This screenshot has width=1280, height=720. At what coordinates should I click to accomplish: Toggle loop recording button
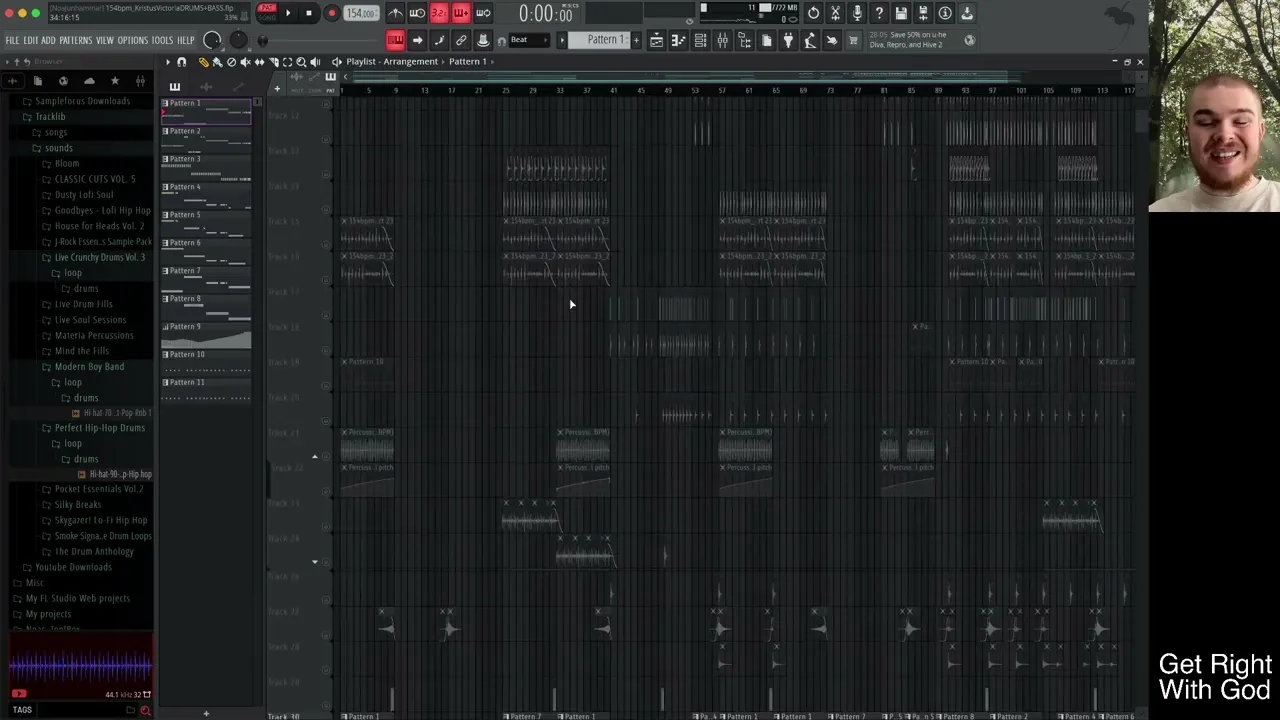[x=483, y=13]
